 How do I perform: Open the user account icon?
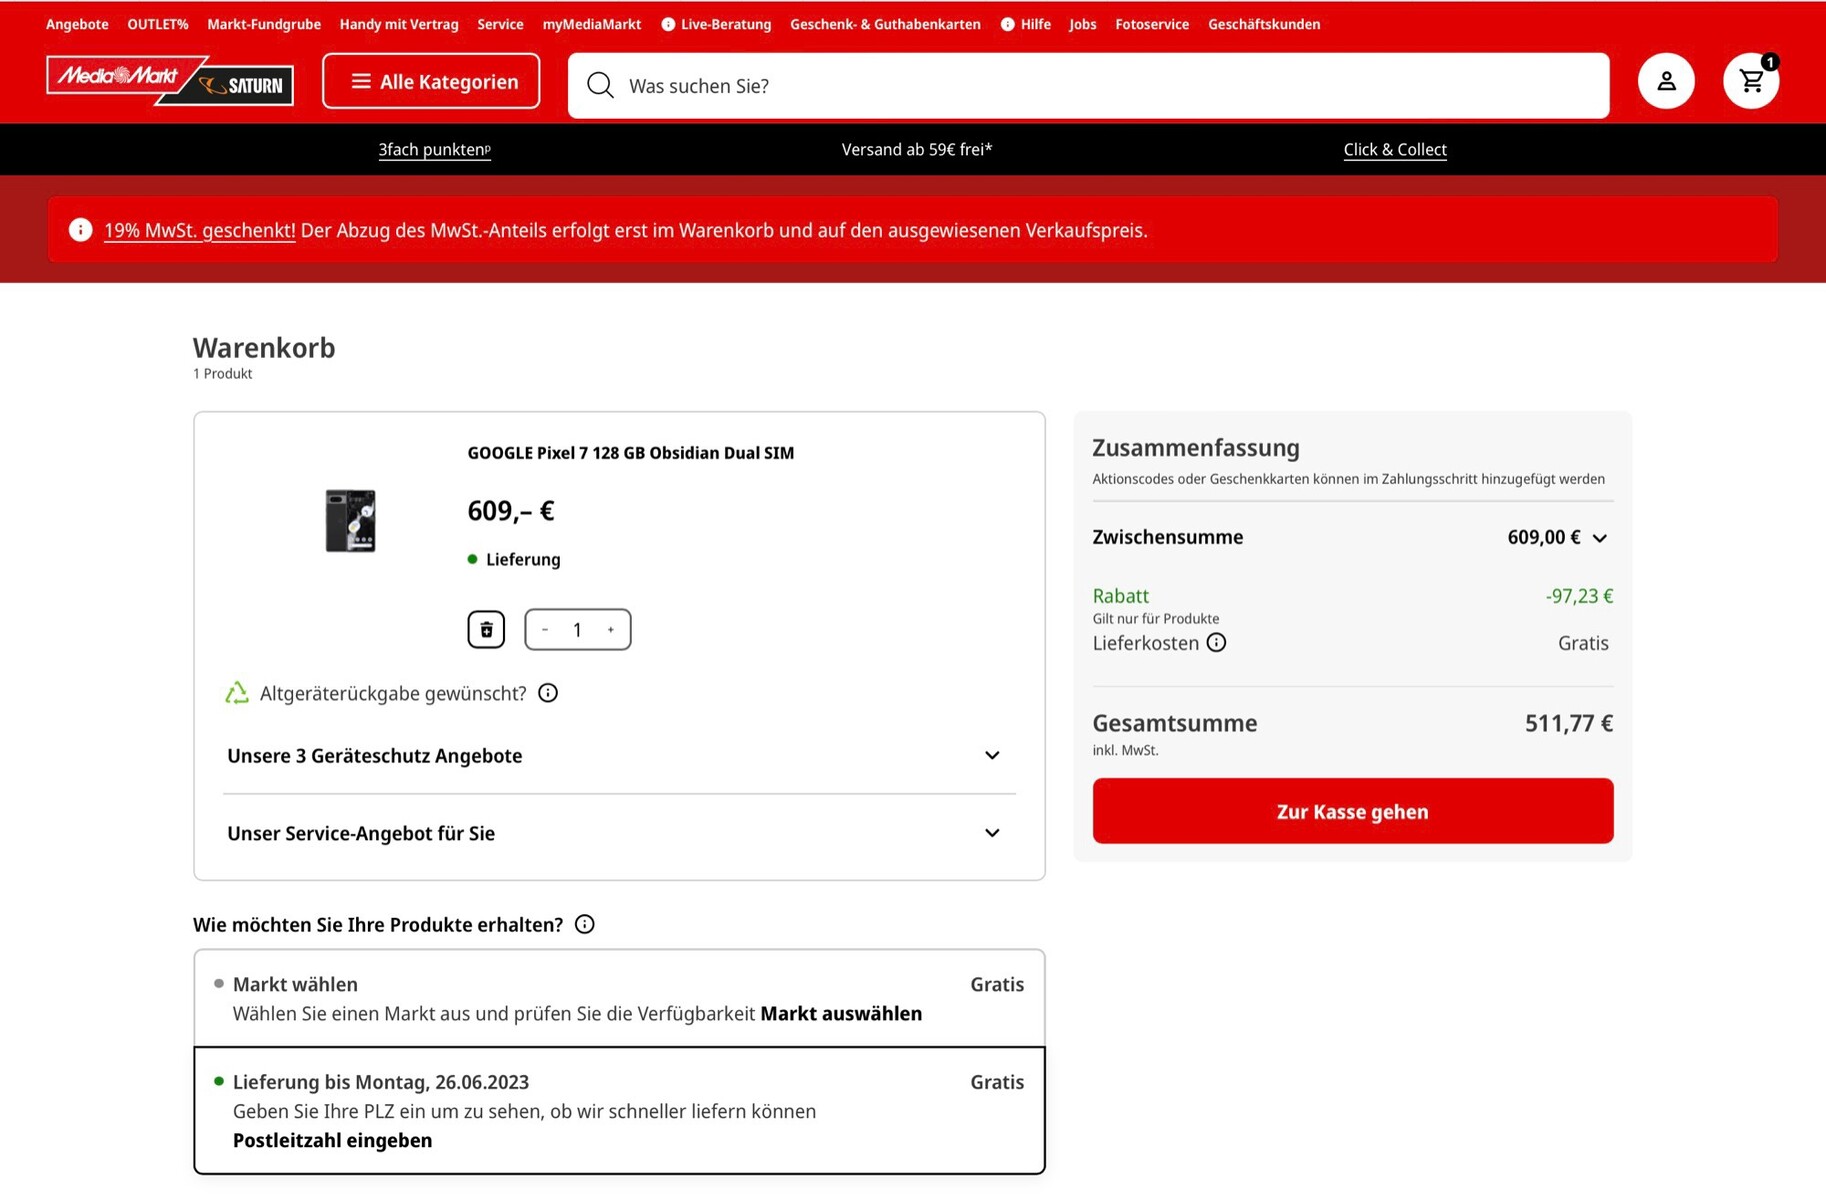(x=1666, y=81)
